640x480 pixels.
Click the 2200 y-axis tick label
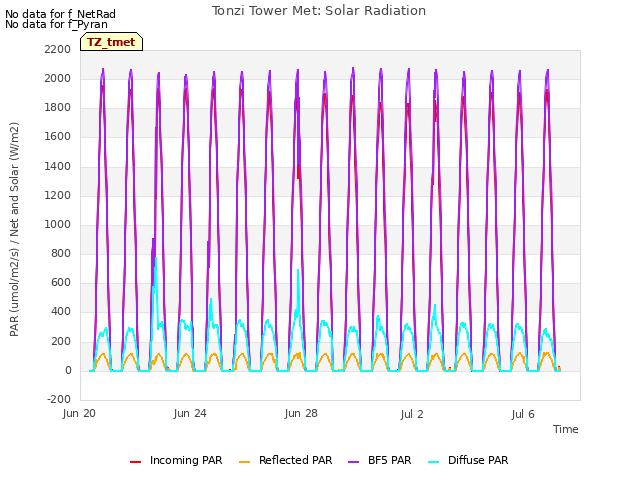click(x=58, y=49)
